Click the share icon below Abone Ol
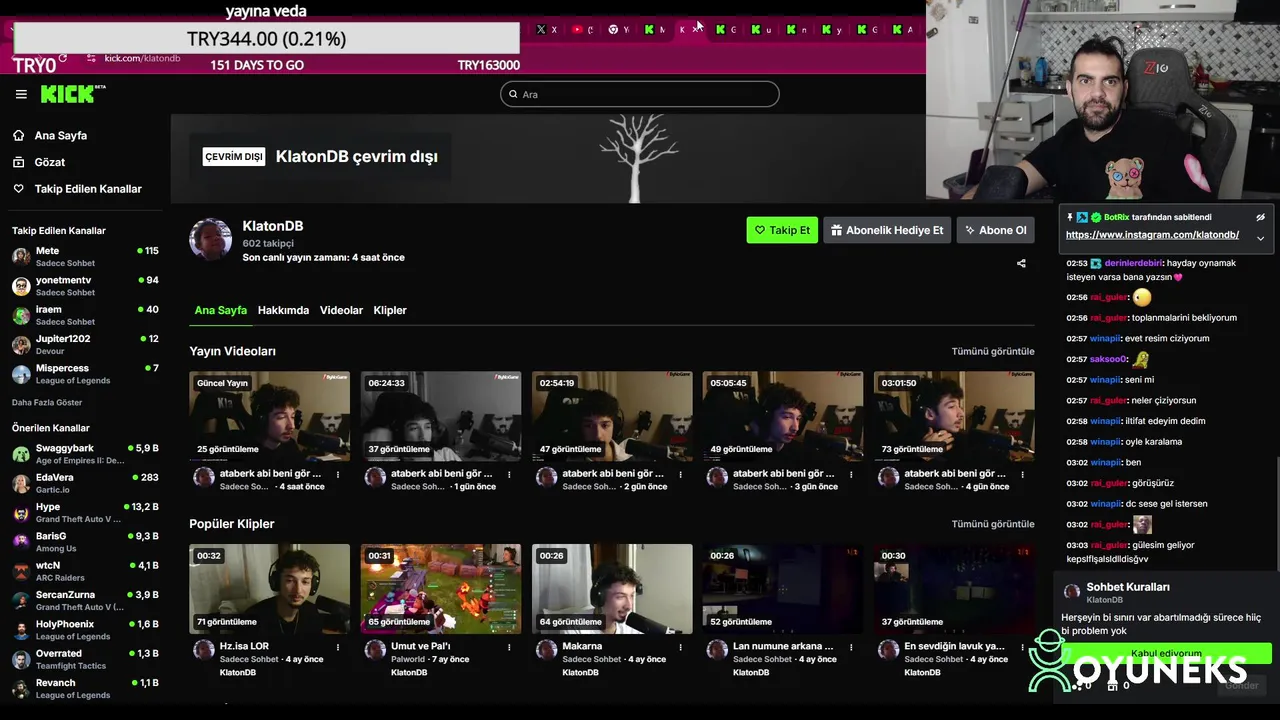This screenshot has width=1280, height=720. 1021,264
